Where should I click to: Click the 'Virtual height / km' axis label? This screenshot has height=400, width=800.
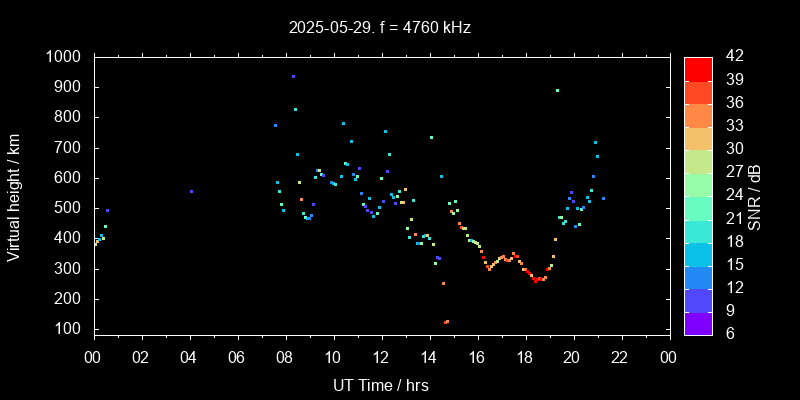(x=14, y=195)
